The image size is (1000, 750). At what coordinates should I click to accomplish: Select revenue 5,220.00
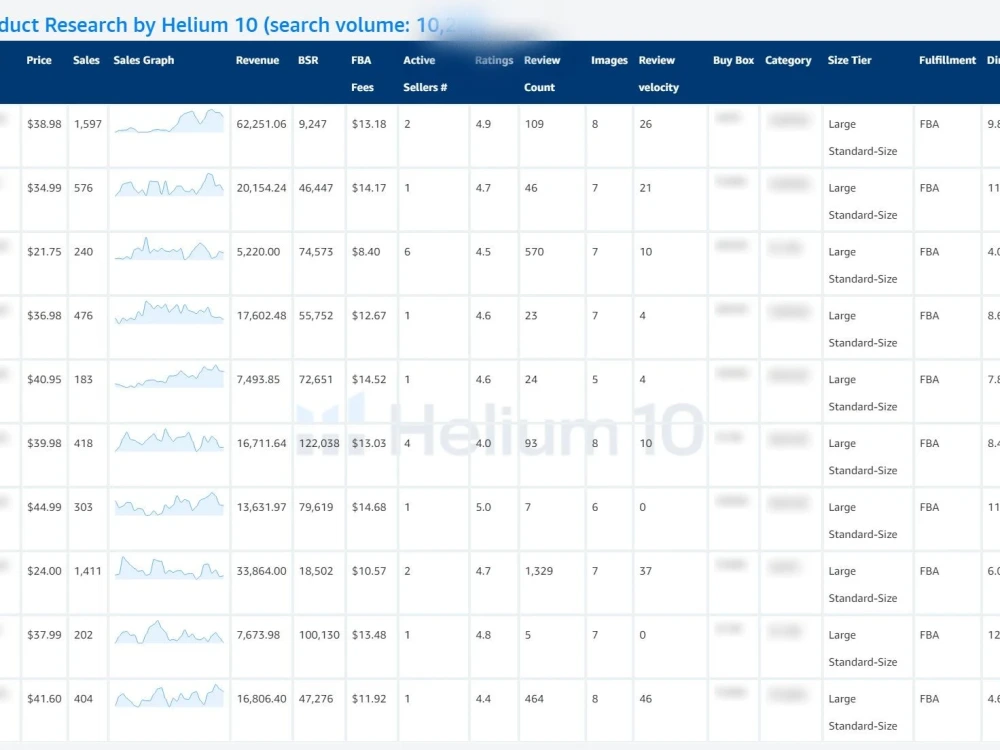pyautogui.click(x=258, y=251)
